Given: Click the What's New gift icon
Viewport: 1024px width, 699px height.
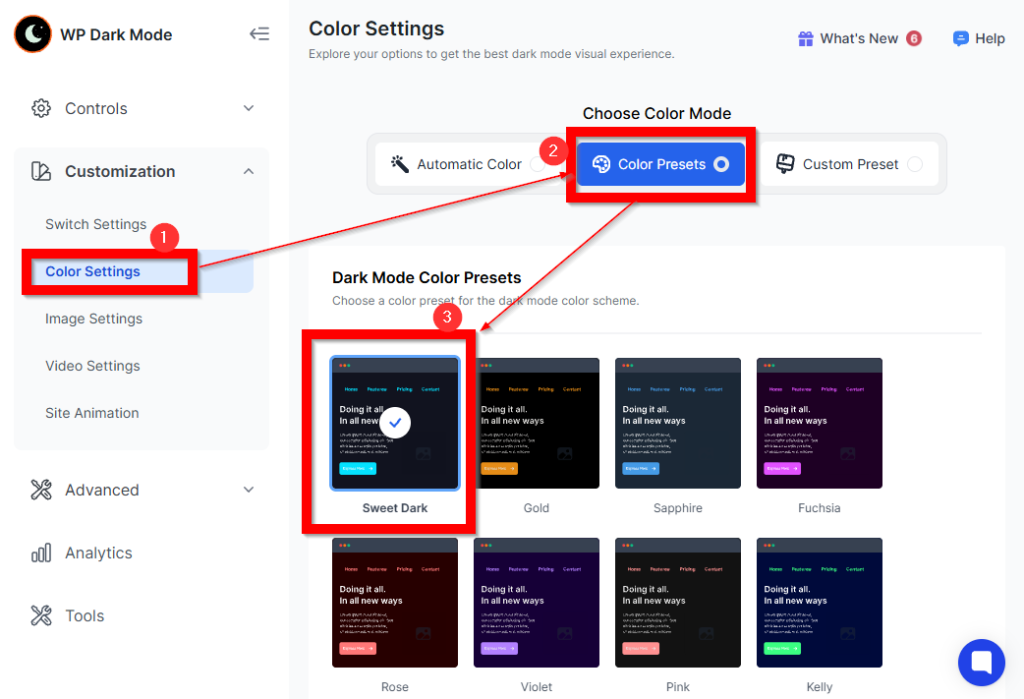Looking at the screenshot, I should [x=806, y=39].
